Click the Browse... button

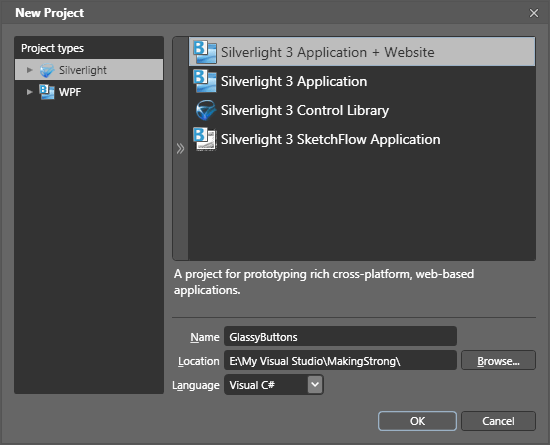point(498,360)
